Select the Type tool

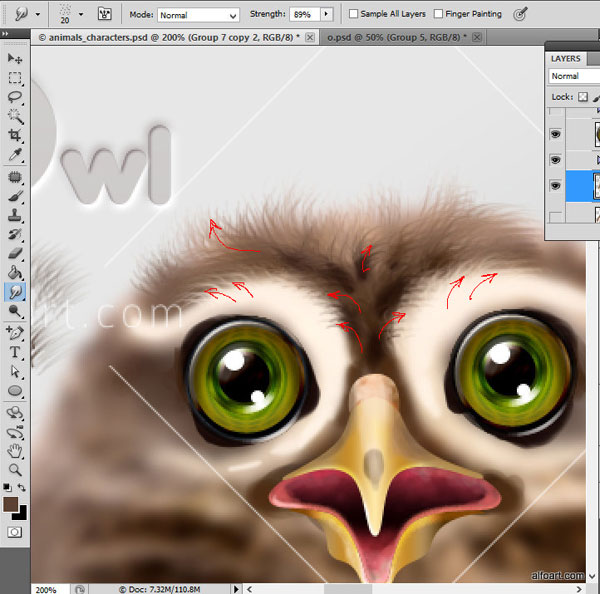point(15,352)
